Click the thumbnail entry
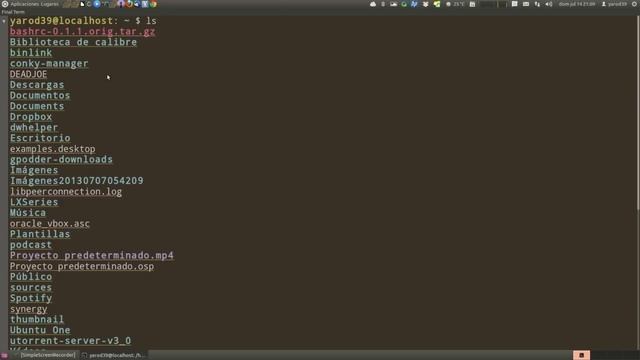This screenshot has width=640, height=360. pos(37,319)
